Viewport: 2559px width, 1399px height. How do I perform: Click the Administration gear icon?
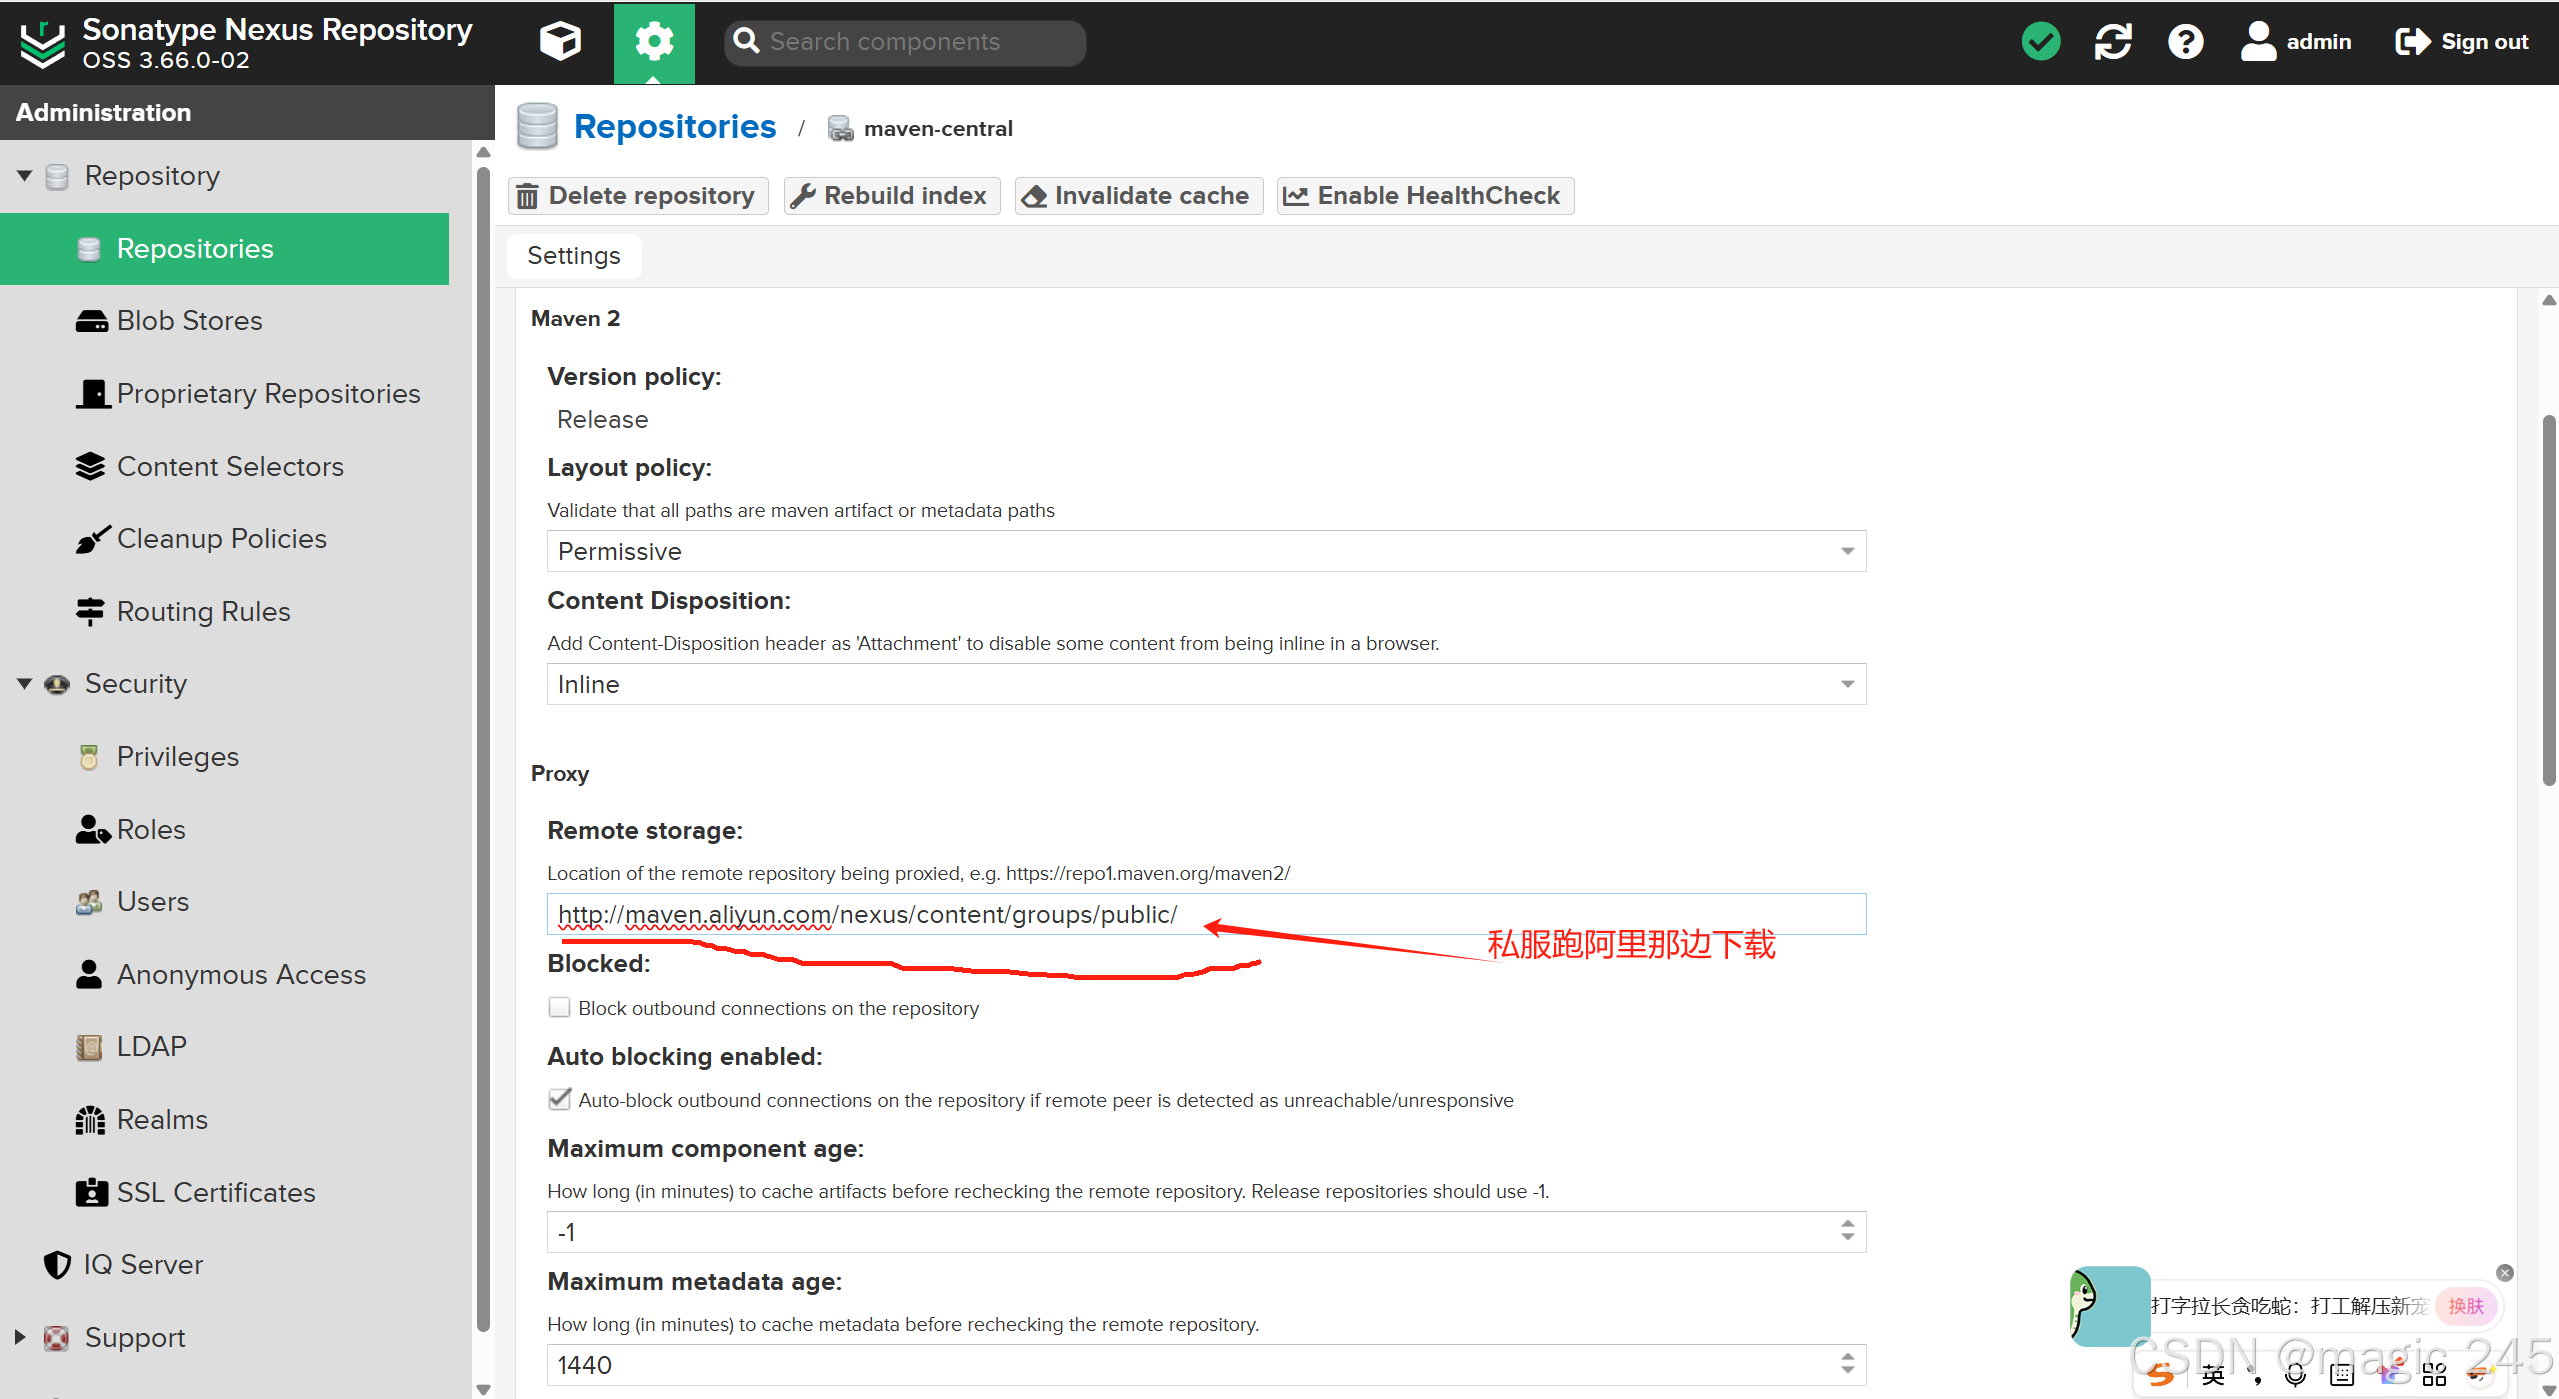click(654, 42)
